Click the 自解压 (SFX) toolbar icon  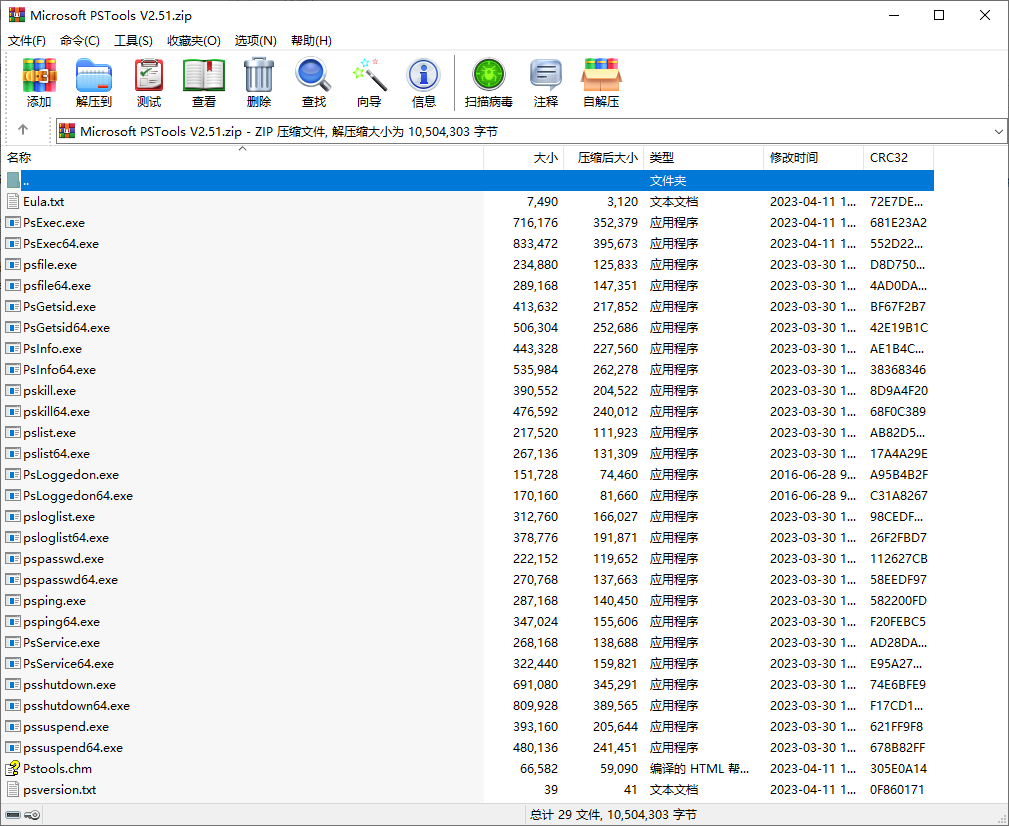(x=602, y=82)
